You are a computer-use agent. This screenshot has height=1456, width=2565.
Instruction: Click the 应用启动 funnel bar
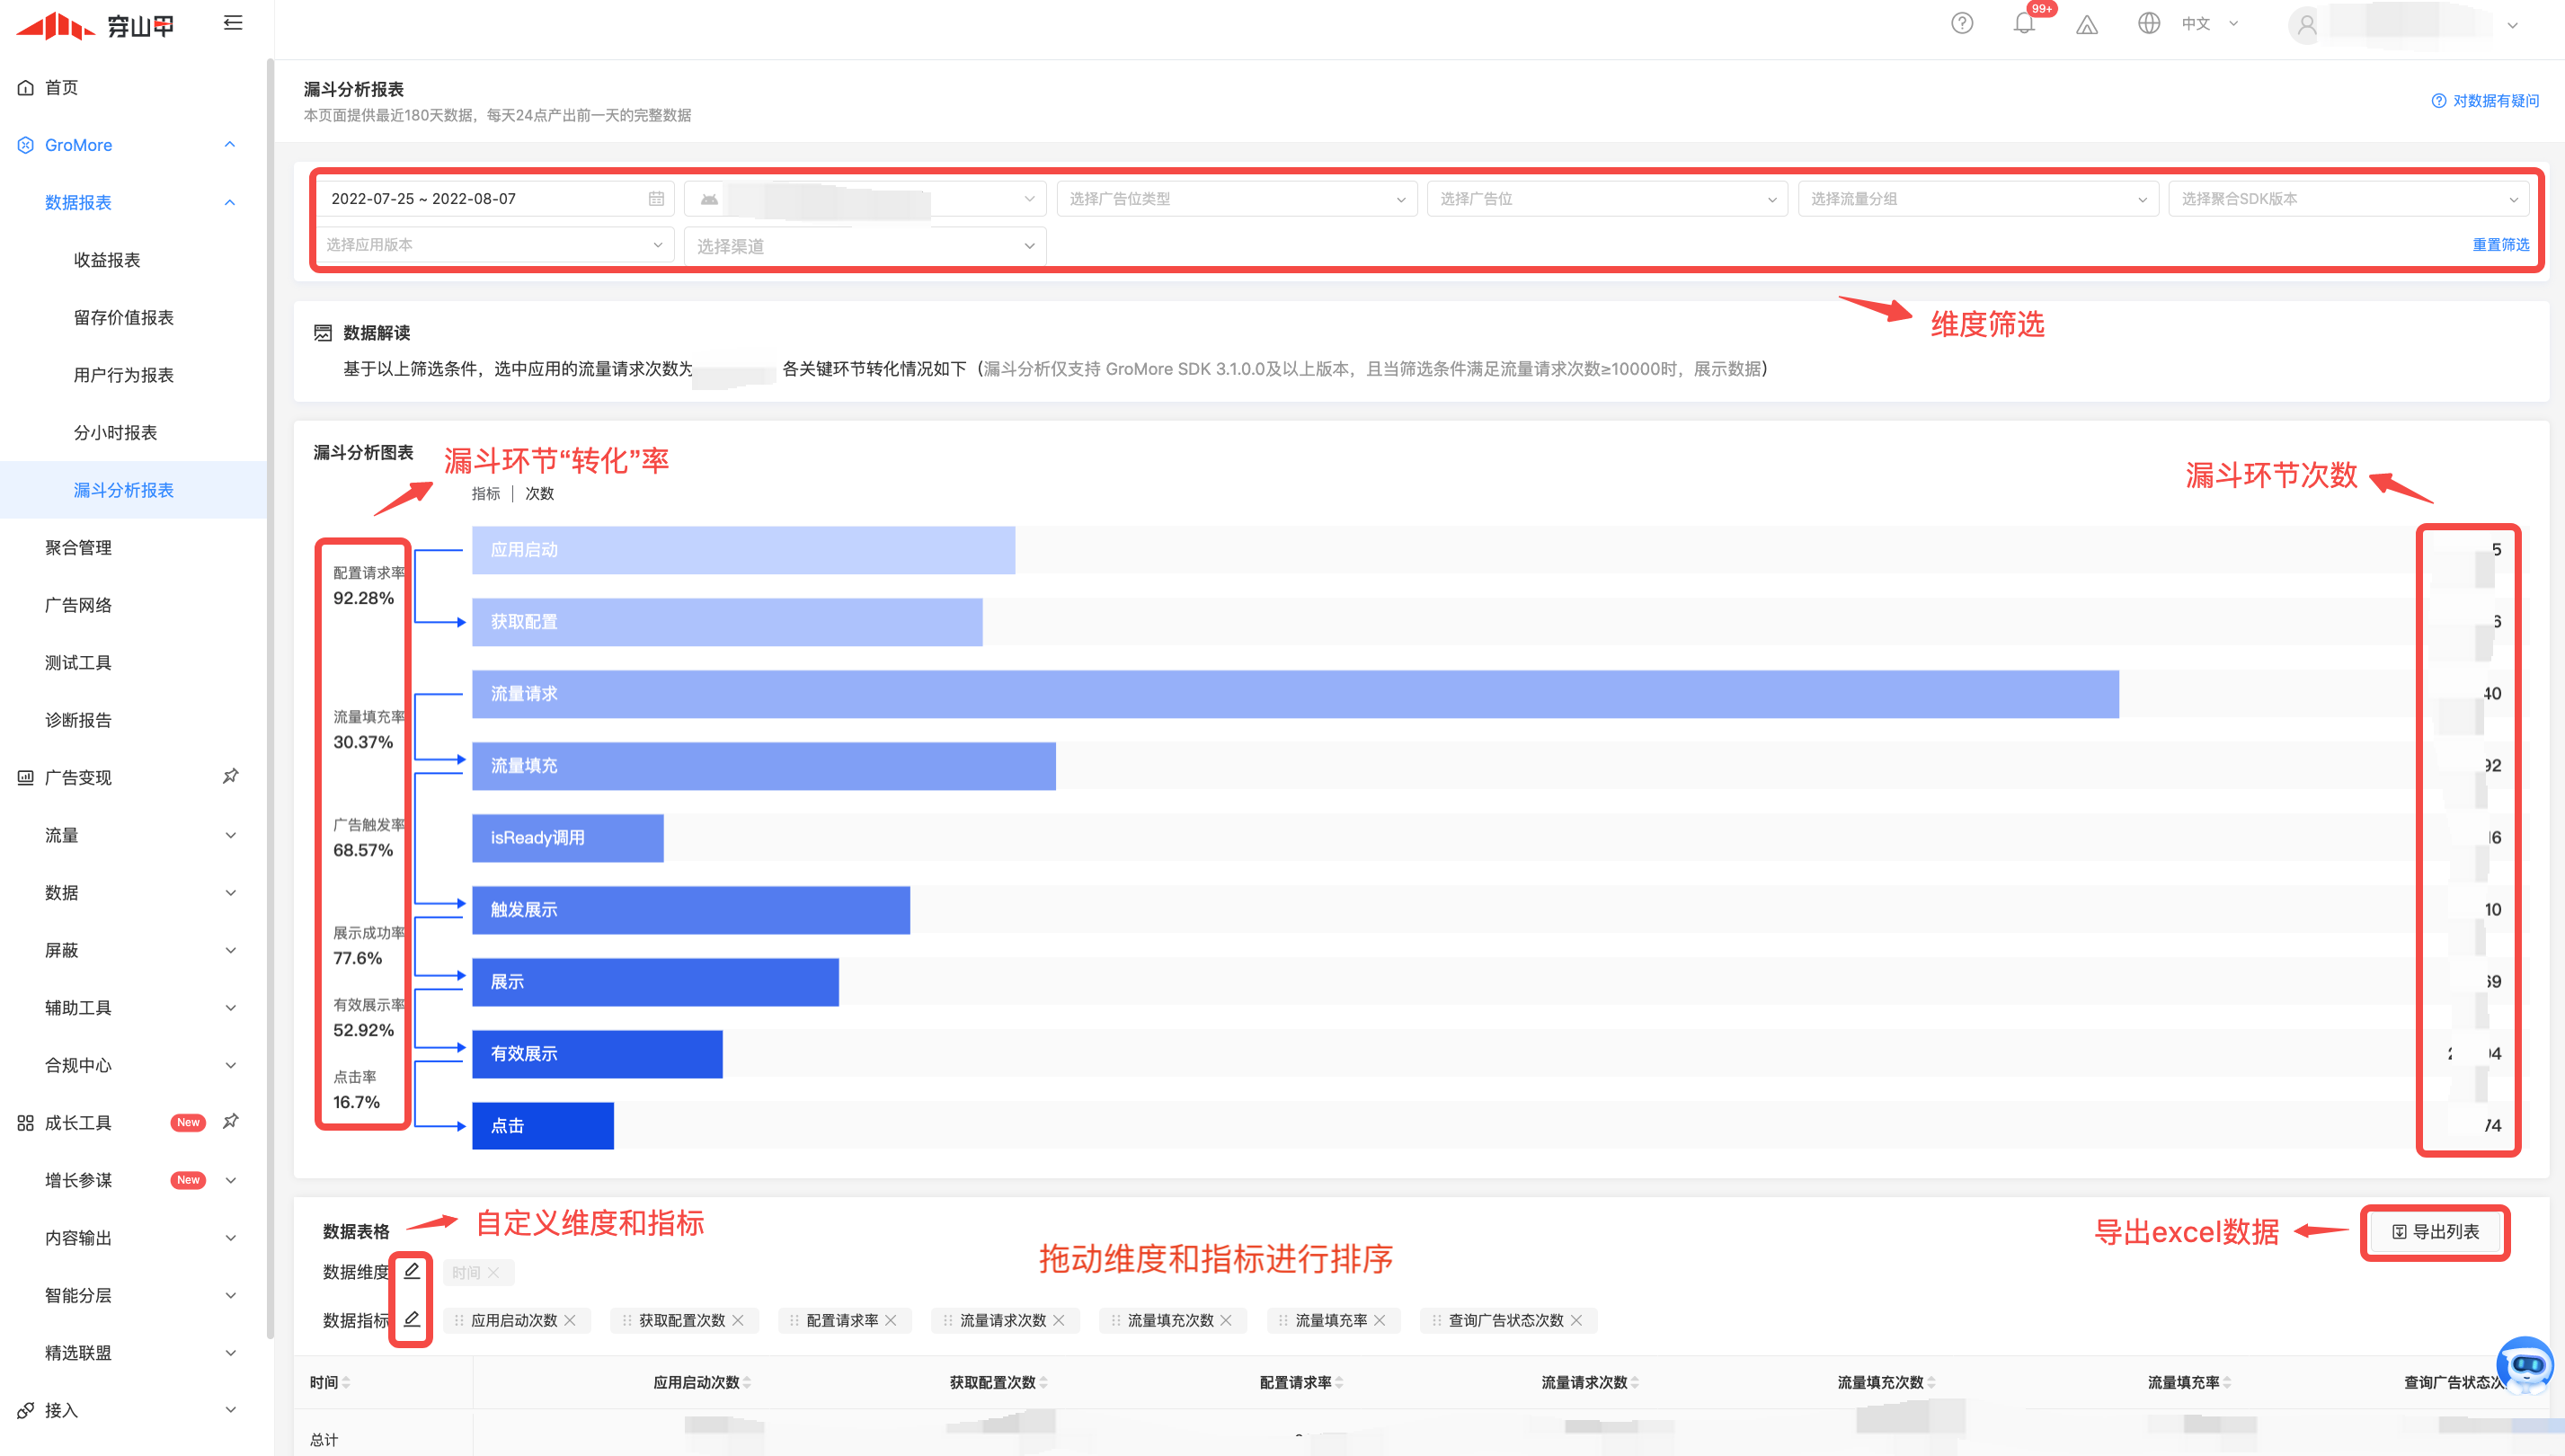tap(743, 549)
